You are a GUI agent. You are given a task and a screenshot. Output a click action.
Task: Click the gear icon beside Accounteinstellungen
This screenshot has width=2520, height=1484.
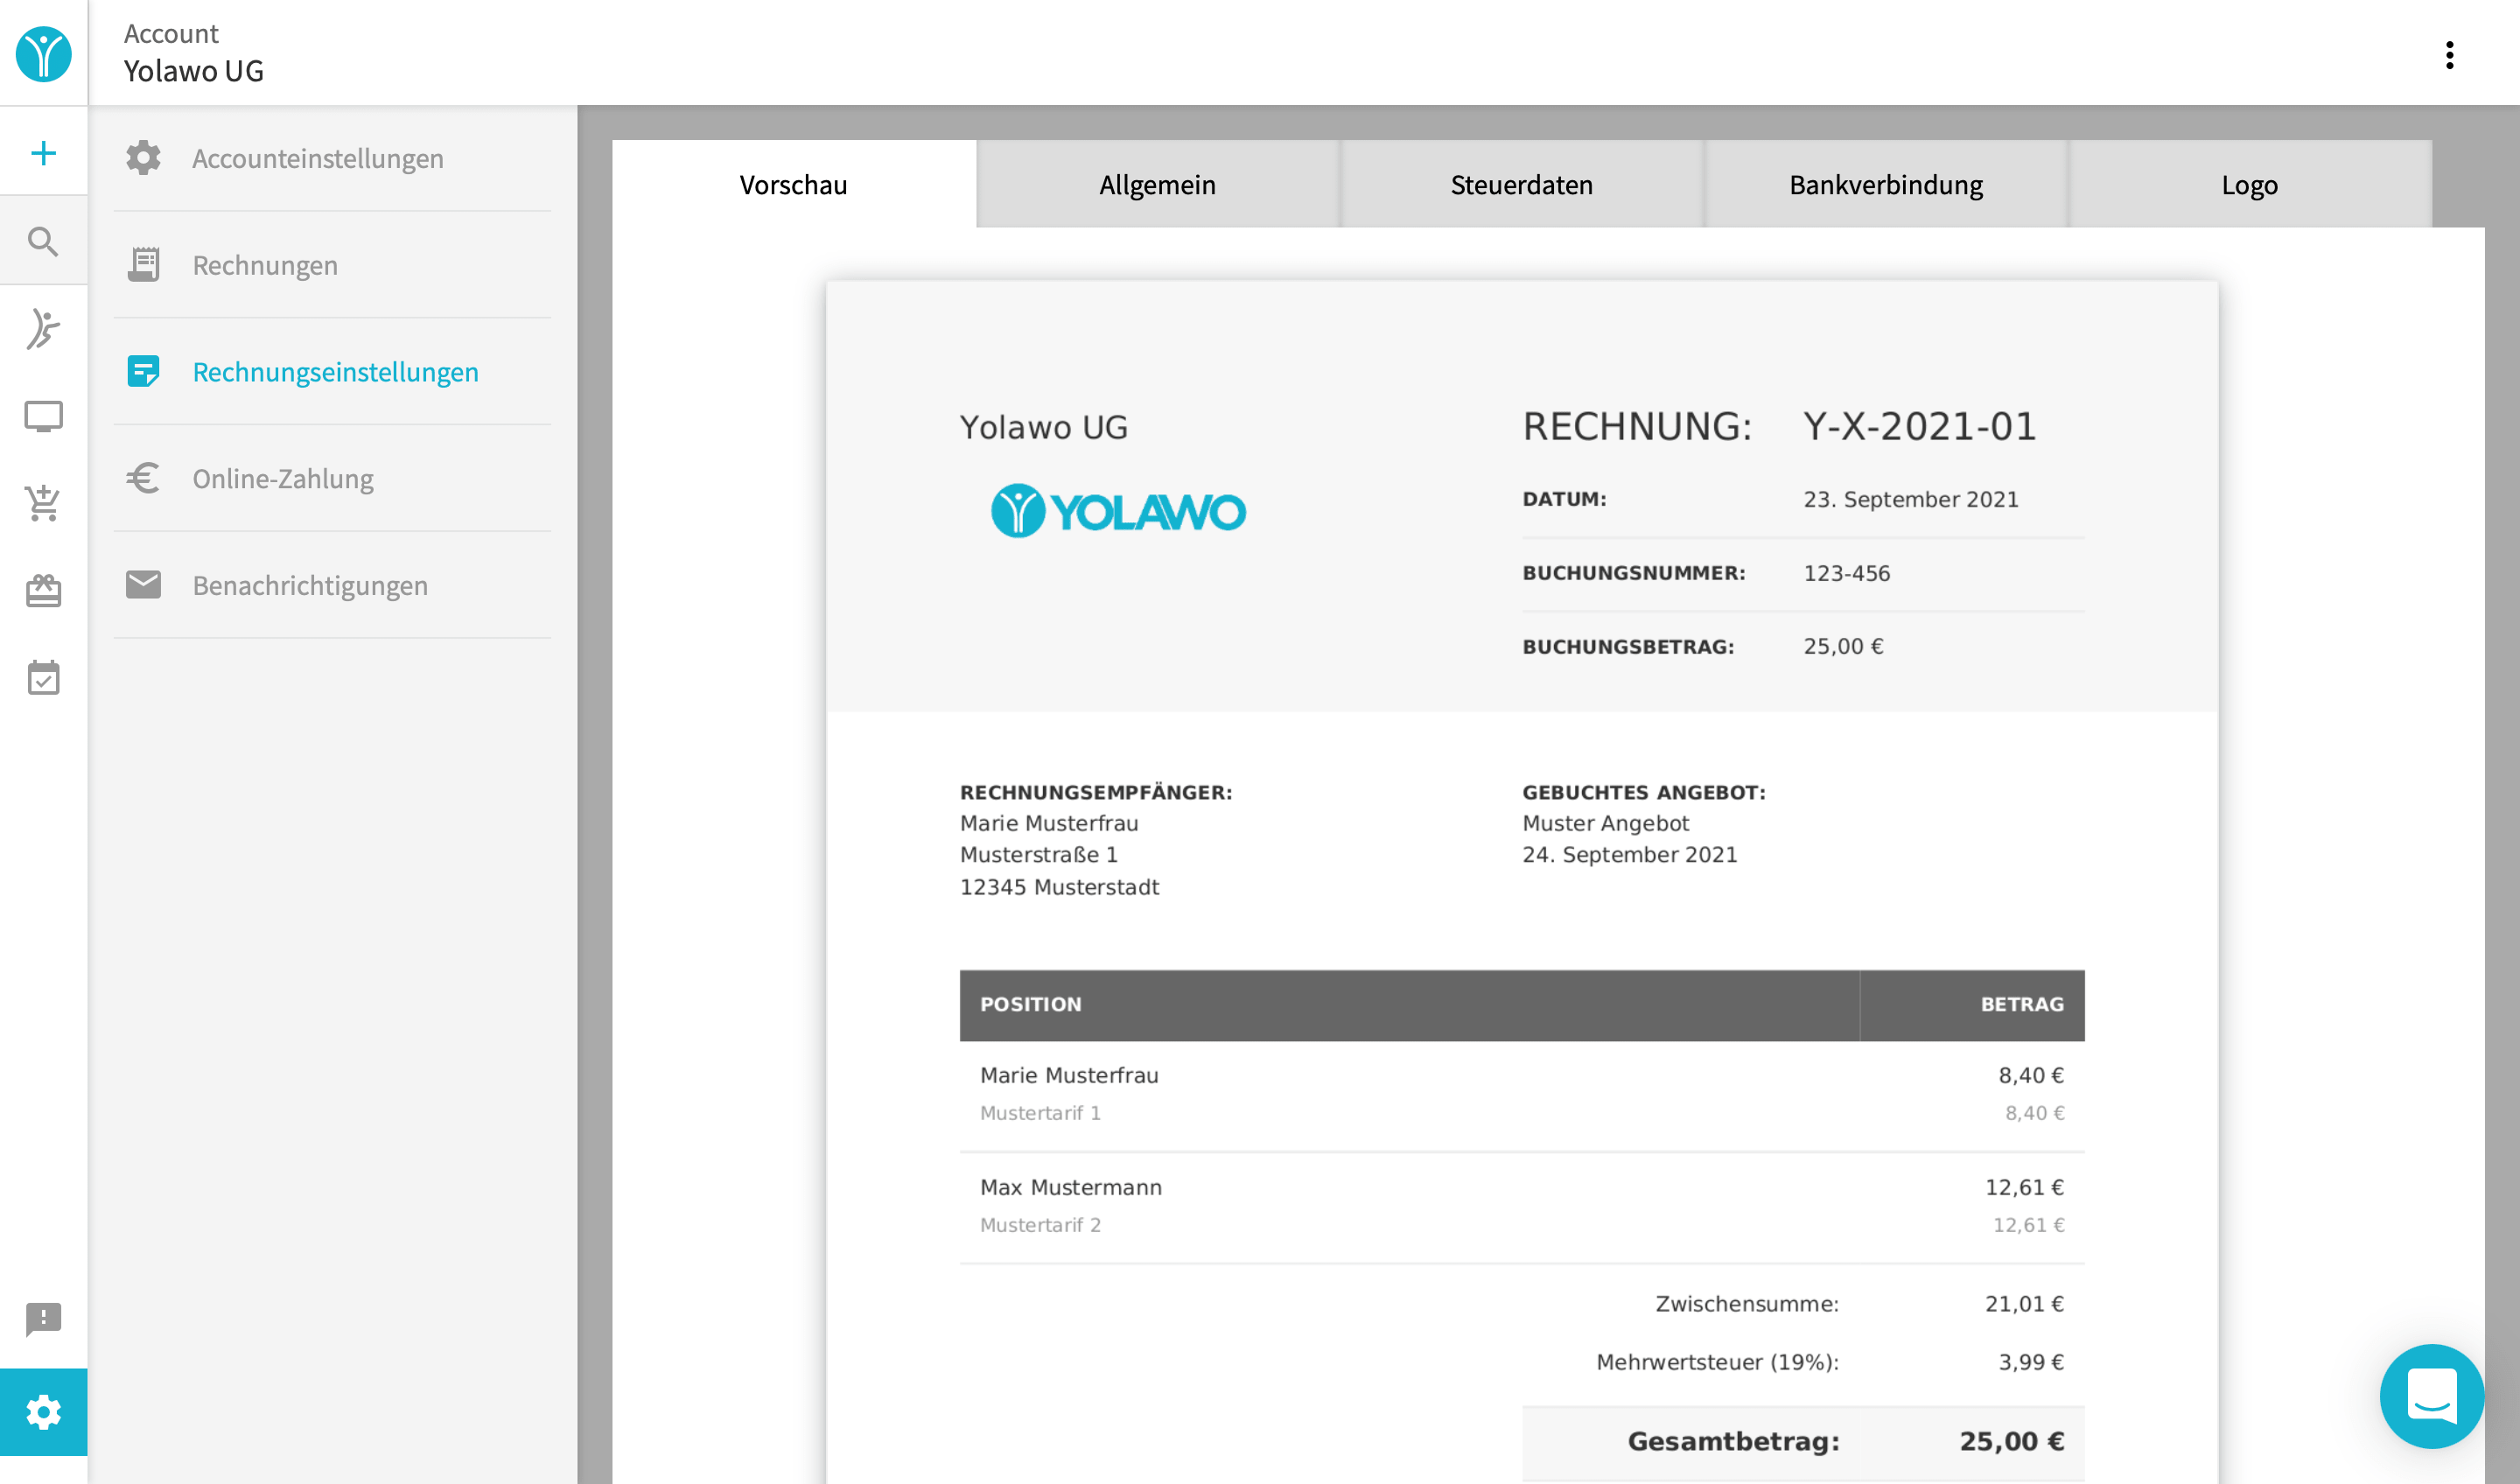click(143, 158)
